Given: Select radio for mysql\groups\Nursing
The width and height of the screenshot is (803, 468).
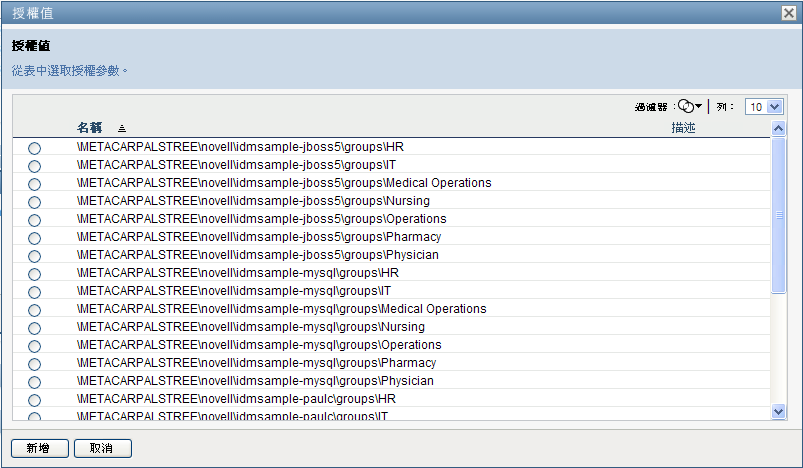Looking at the screenshot, I should pos(34,328).
